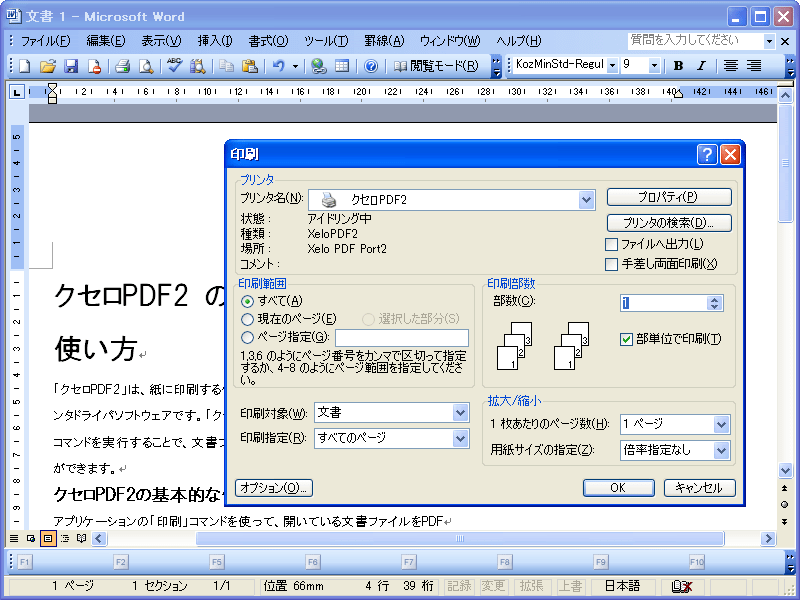
Task: Open the 印刷対象 dropdown showing 文書
Action: pyautogui.click(x=460, y=412)
